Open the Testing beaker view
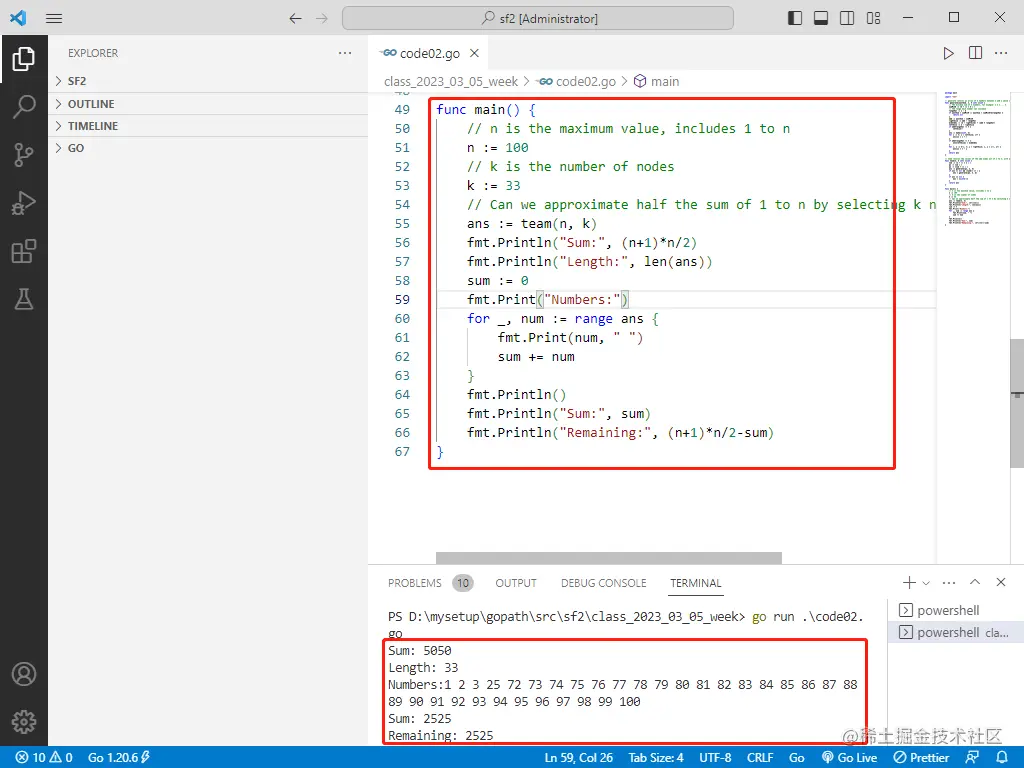This screenshot has width=1024, height=768. (24, 300)
